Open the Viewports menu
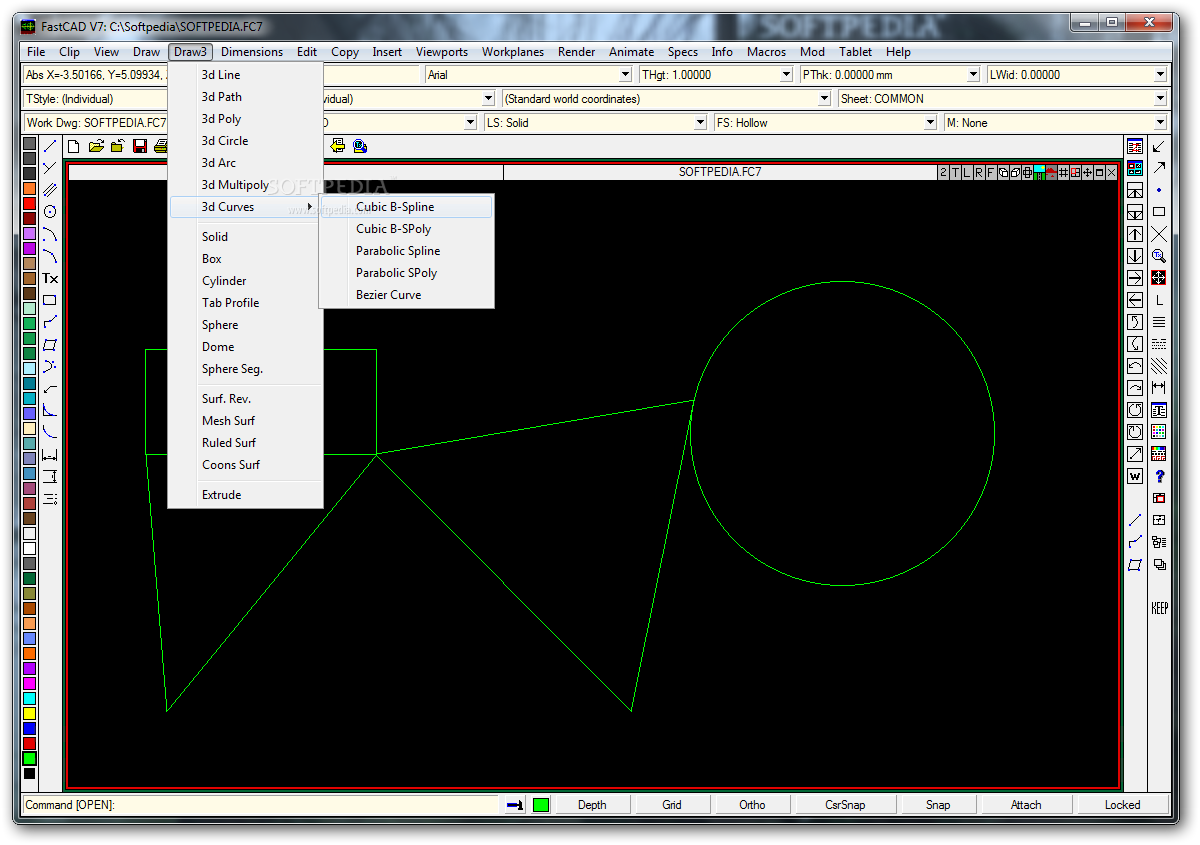 tap(441, 52)
